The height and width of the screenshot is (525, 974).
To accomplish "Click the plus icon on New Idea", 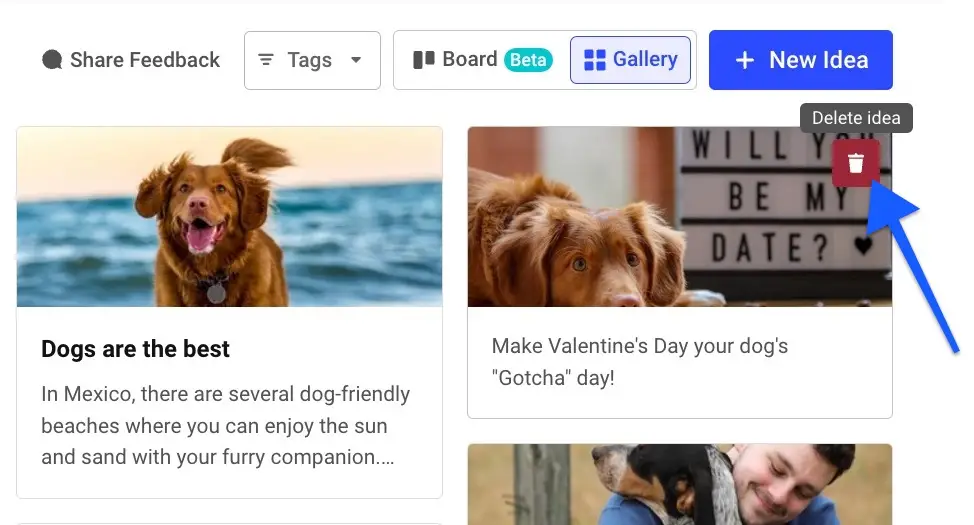I will (x=745, y=60).
